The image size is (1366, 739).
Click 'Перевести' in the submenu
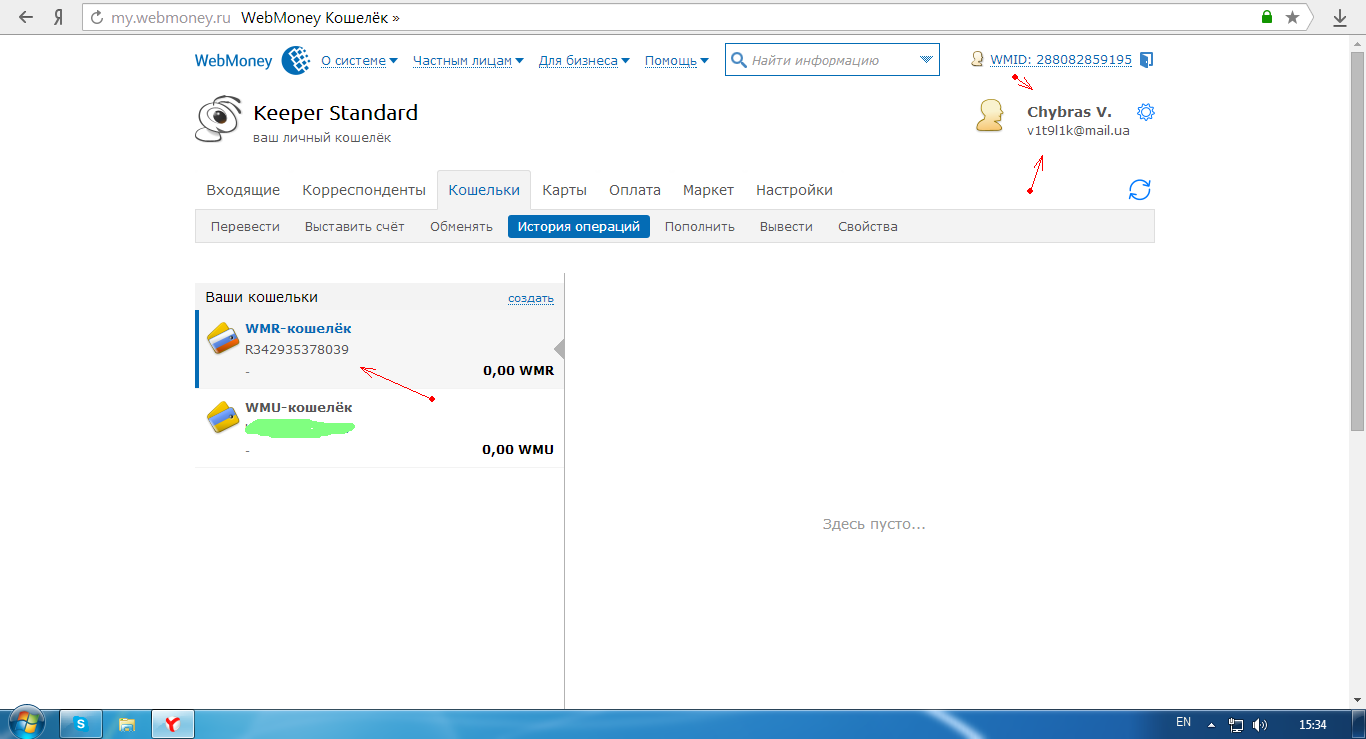[245, 227]
